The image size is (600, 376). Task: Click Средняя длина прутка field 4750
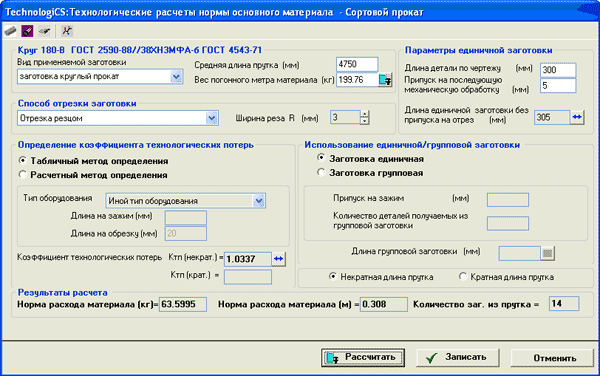(357, 64)
